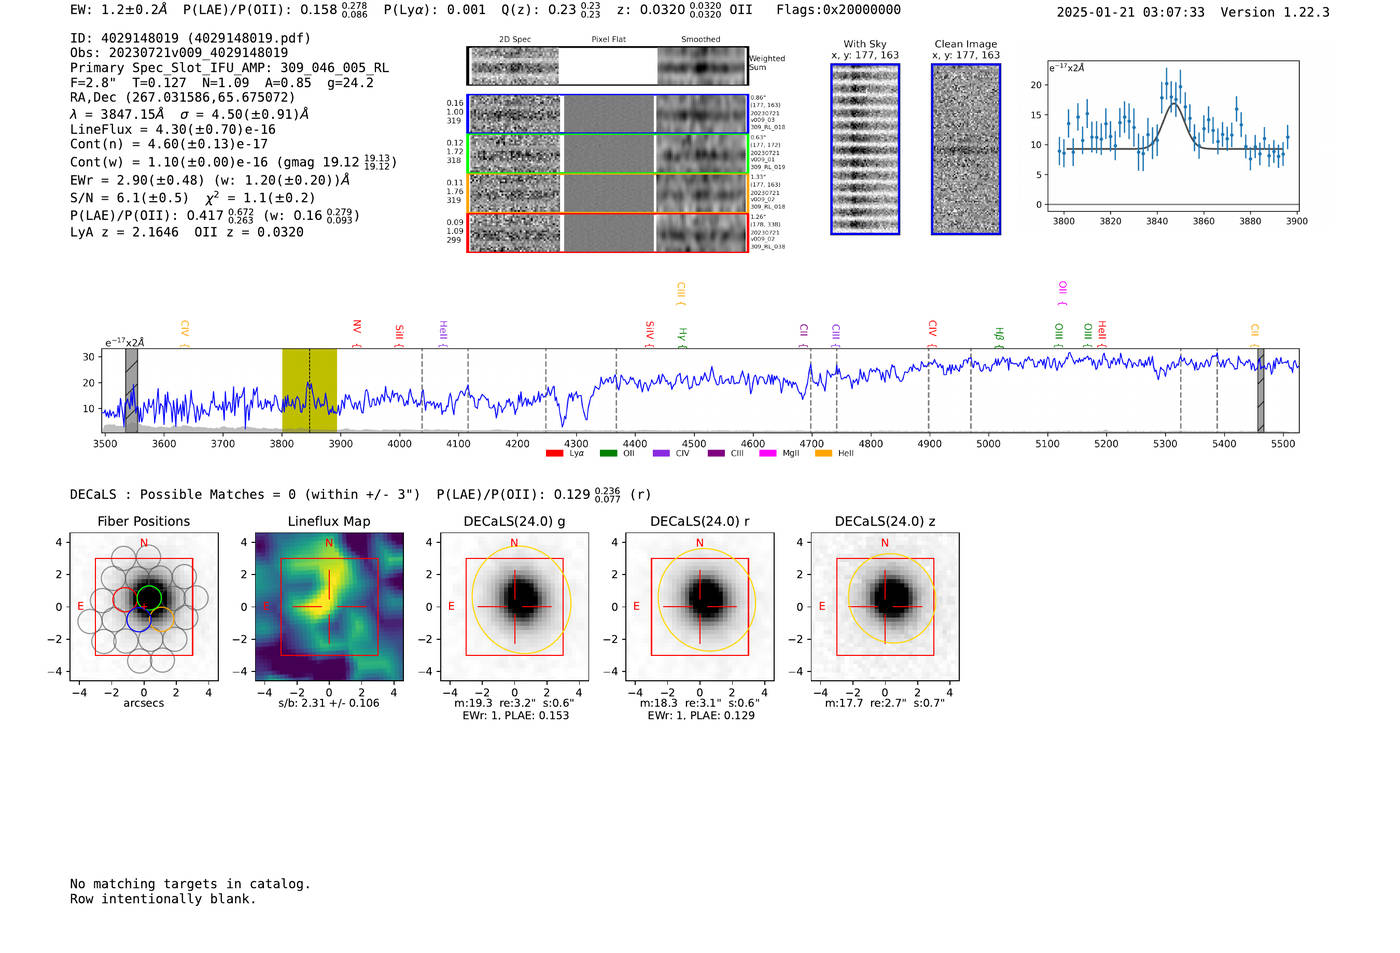Open the Clean Image thumbnail
The height and width of the screenshot is (953, 1400).
(966, 149)
